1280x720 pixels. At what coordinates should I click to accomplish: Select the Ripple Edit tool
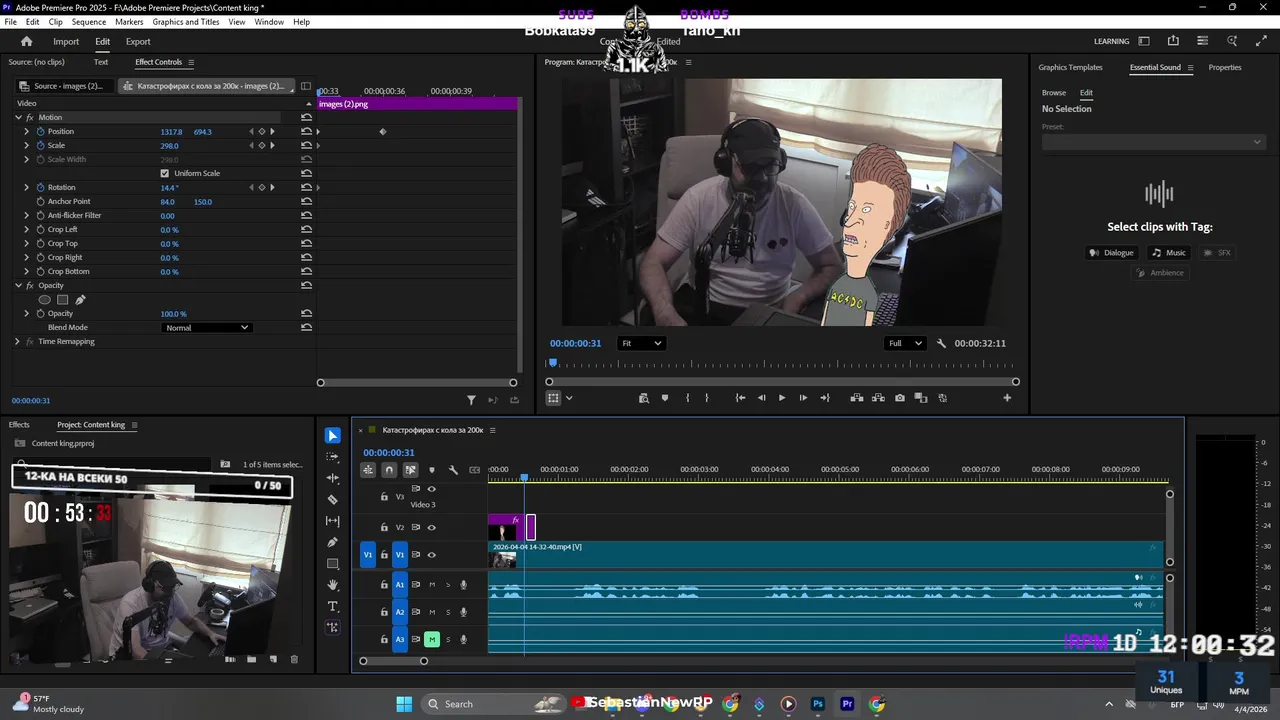point(333,478)
